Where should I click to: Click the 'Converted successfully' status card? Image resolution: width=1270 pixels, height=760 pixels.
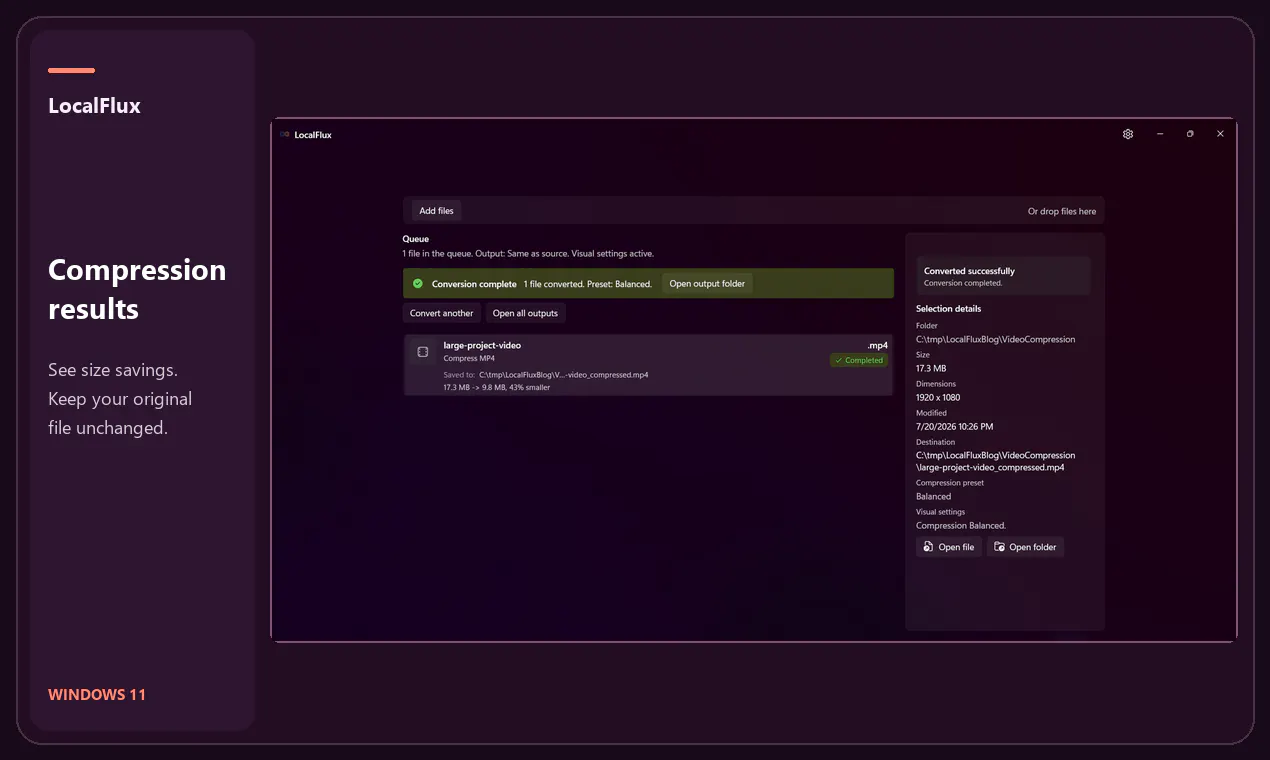(1004, 276)
